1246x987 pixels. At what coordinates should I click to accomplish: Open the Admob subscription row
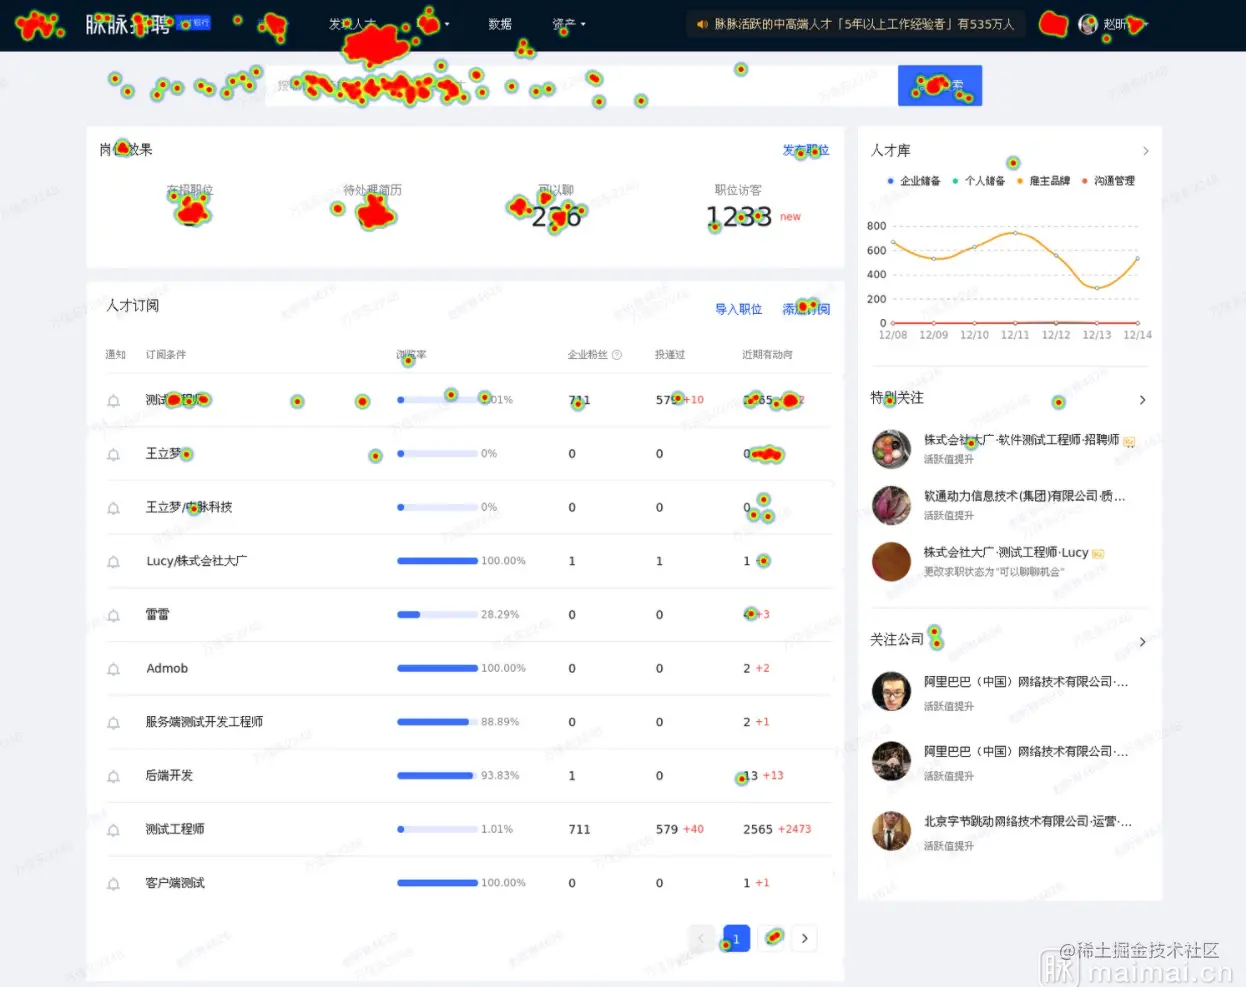470,669
